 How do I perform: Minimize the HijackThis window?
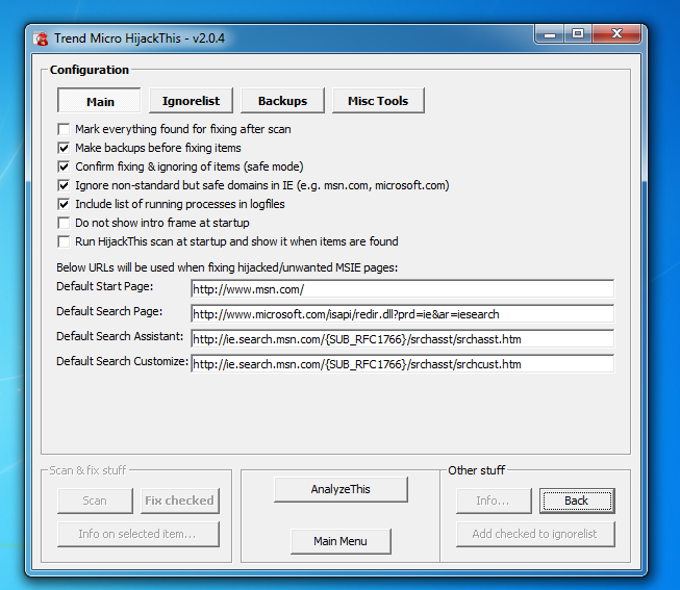pyautogui.click(x=550, y=34)
